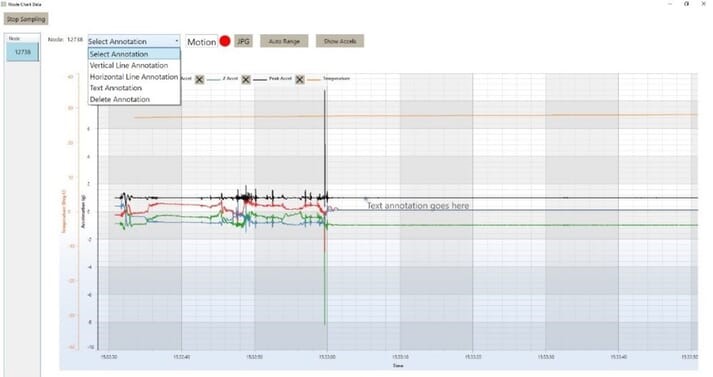This screenshot has height=377, width=713.
Task: Click the red Motion indicator circle
Action: tap(225, 41)
